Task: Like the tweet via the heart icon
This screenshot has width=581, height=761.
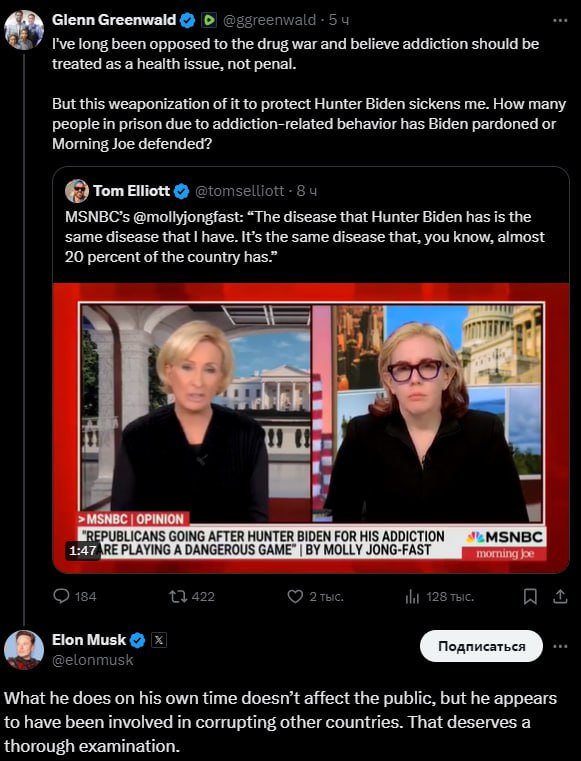Action: (x=295, y=596)
